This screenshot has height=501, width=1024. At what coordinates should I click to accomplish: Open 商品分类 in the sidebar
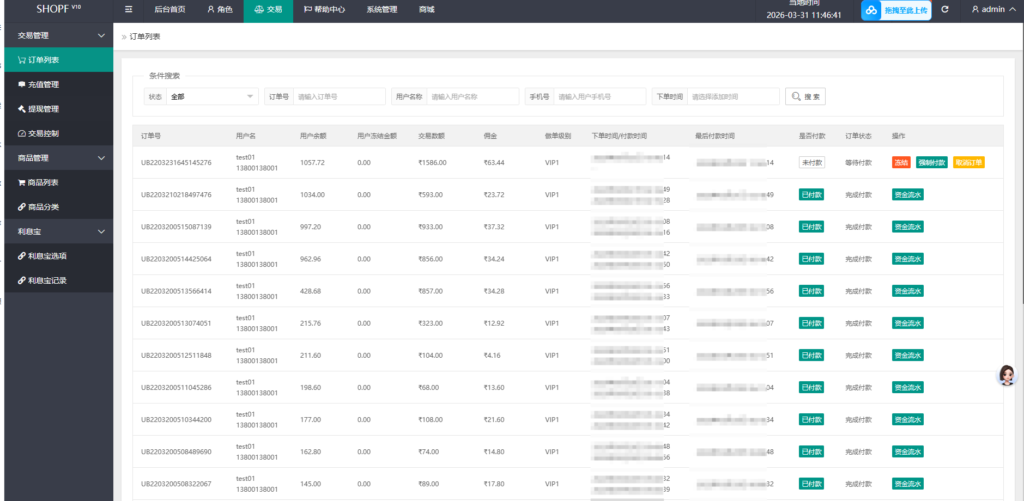[x=43, y=207]
